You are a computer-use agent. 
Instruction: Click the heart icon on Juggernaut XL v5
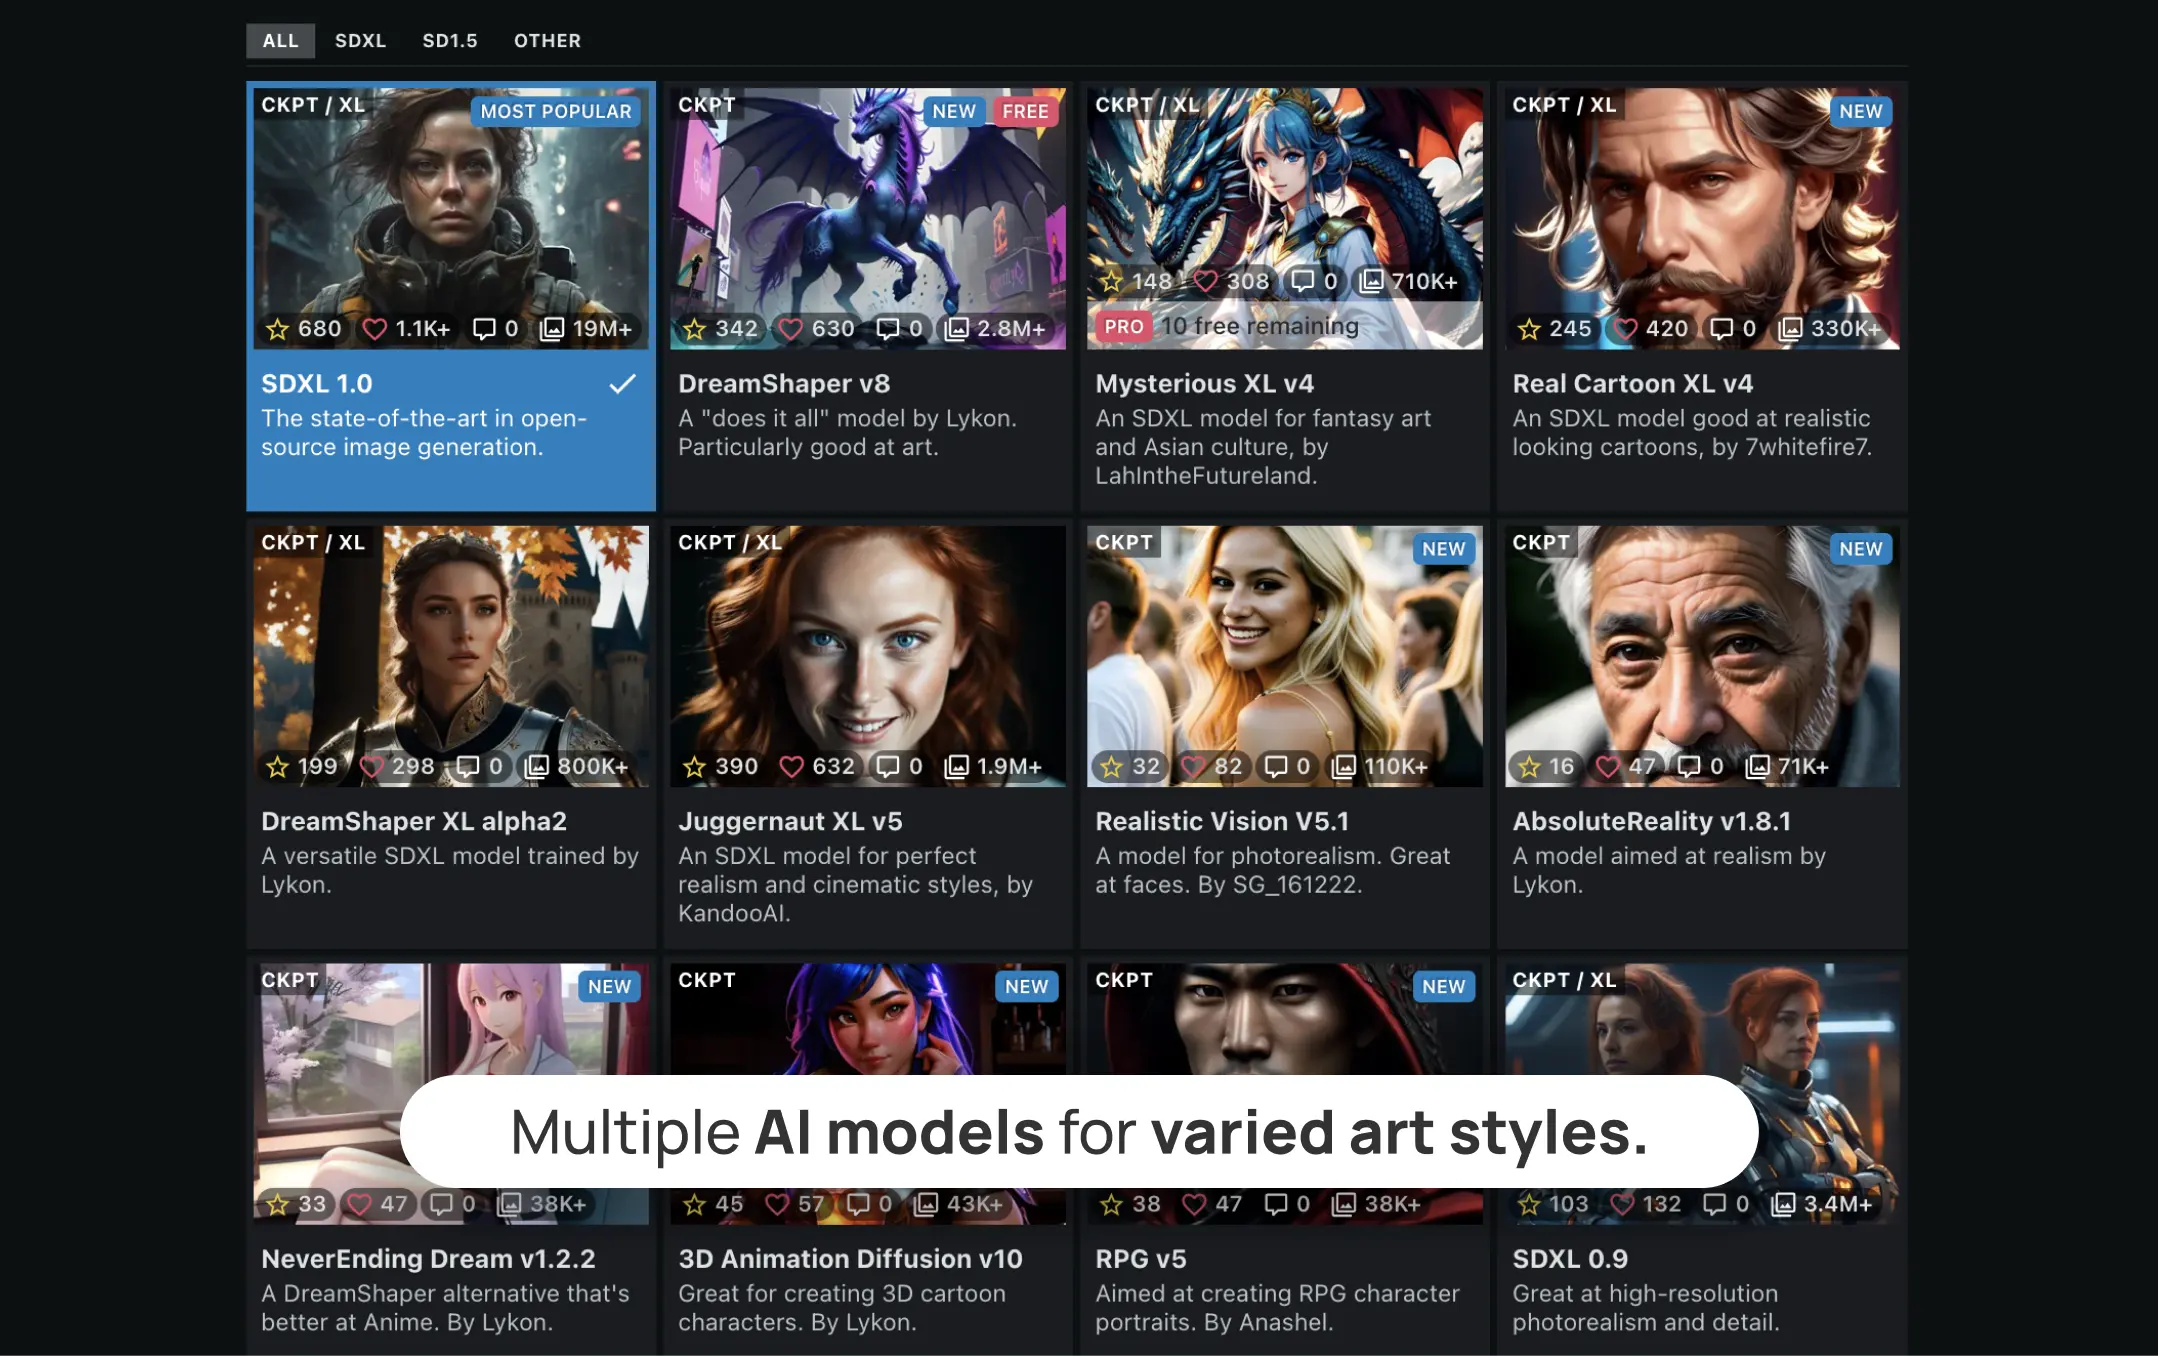point(793,766)
